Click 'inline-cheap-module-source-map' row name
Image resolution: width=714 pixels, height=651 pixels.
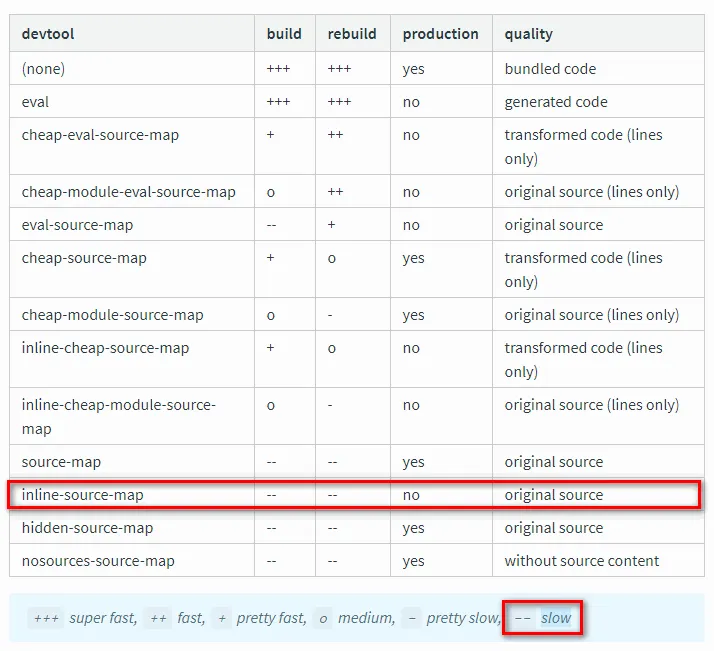(x=118, y=417)
